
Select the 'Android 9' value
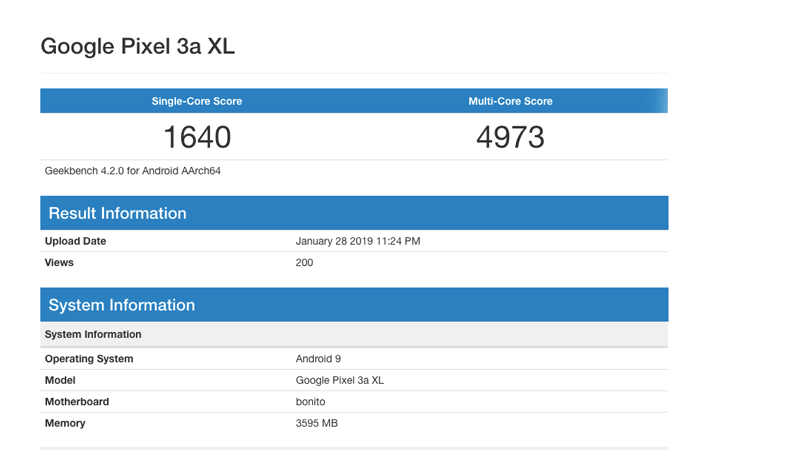pos(318,359)
